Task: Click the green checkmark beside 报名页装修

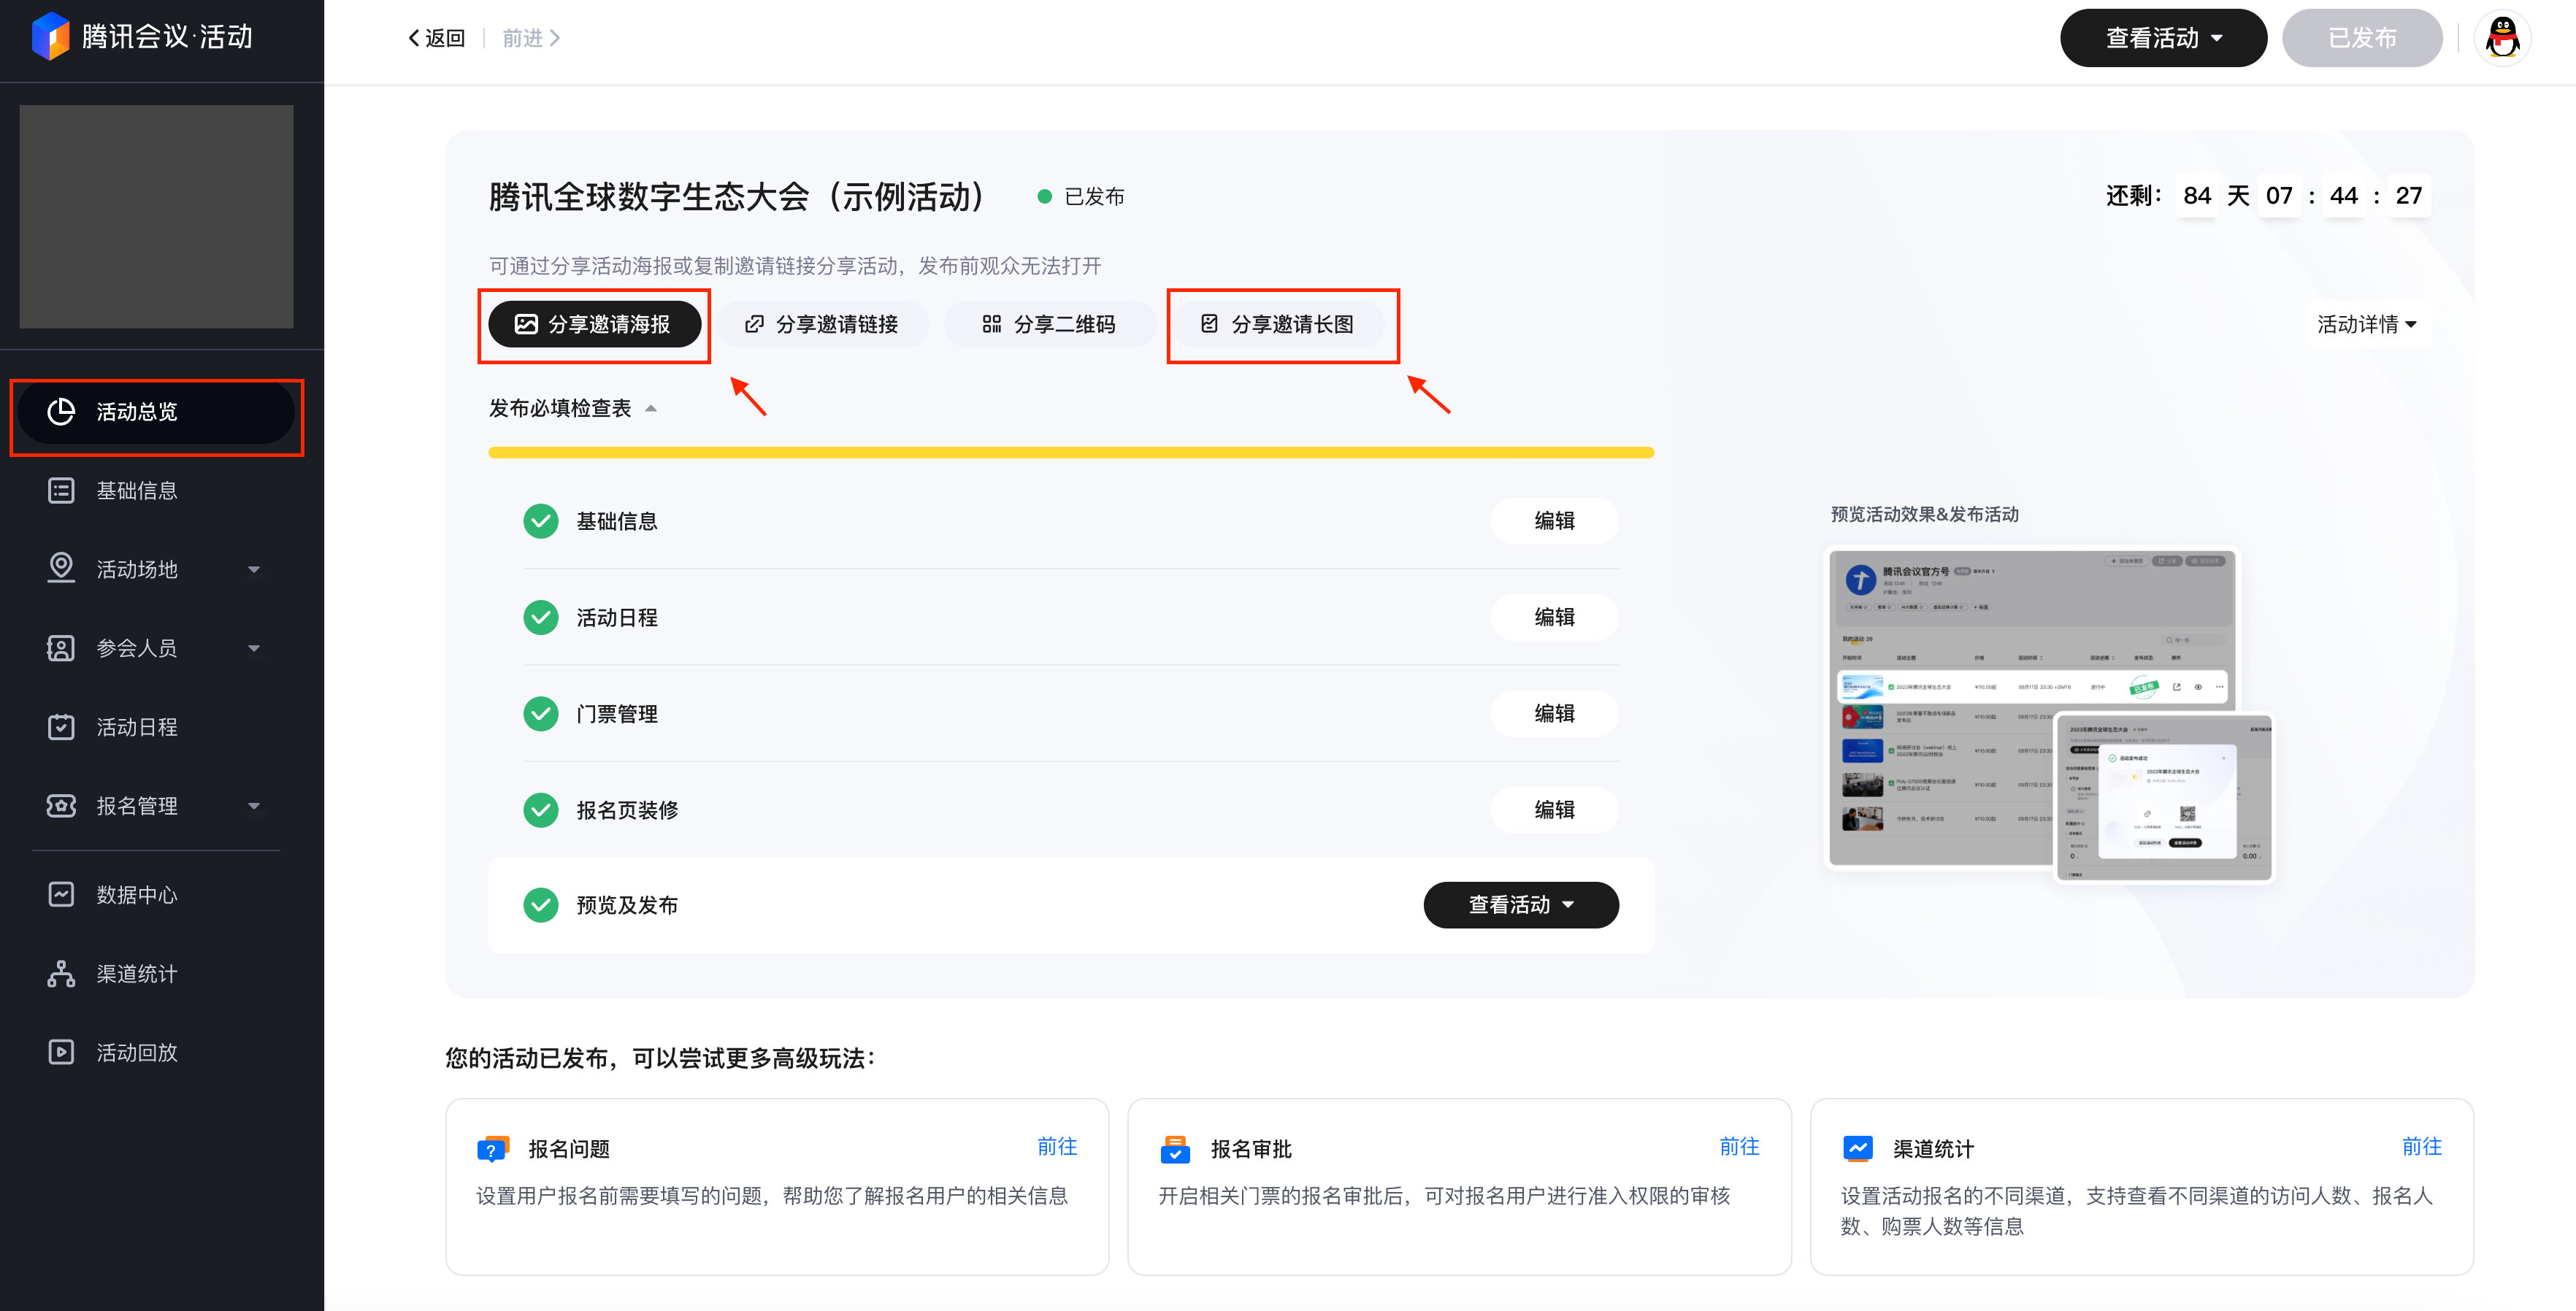Action: click(541, 809)
